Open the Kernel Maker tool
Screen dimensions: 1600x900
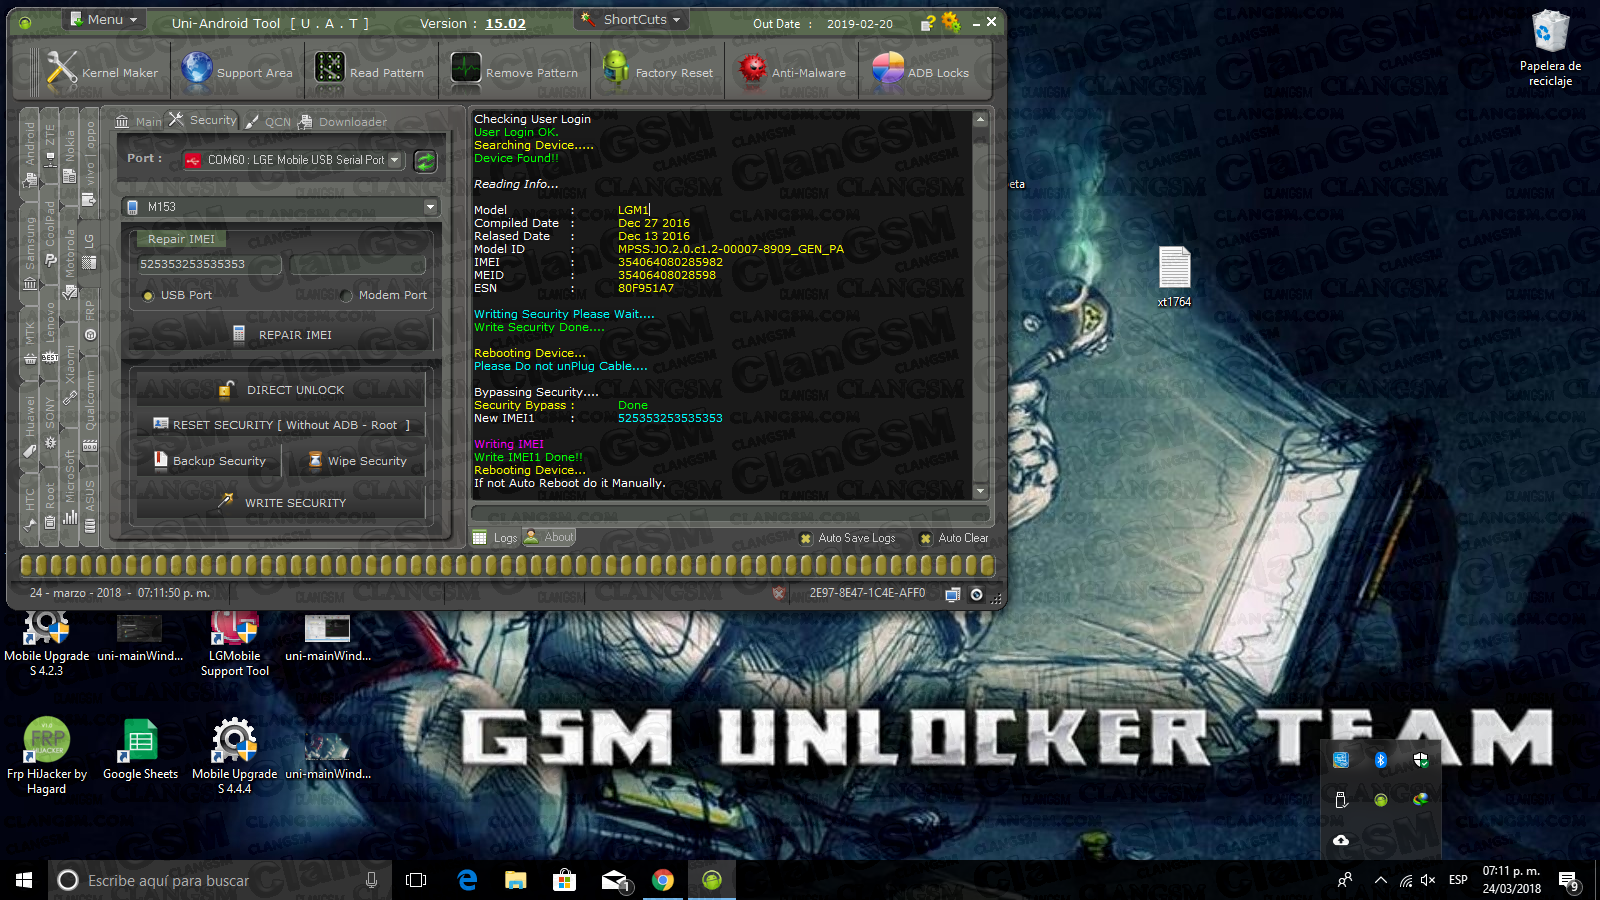coord(102,72)
